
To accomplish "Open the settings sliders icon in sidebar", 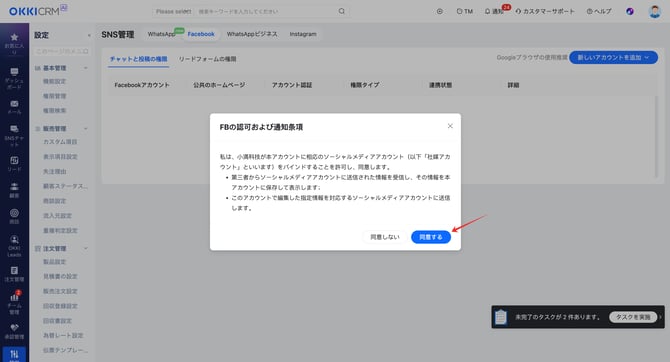I will [x=14, y=354].
